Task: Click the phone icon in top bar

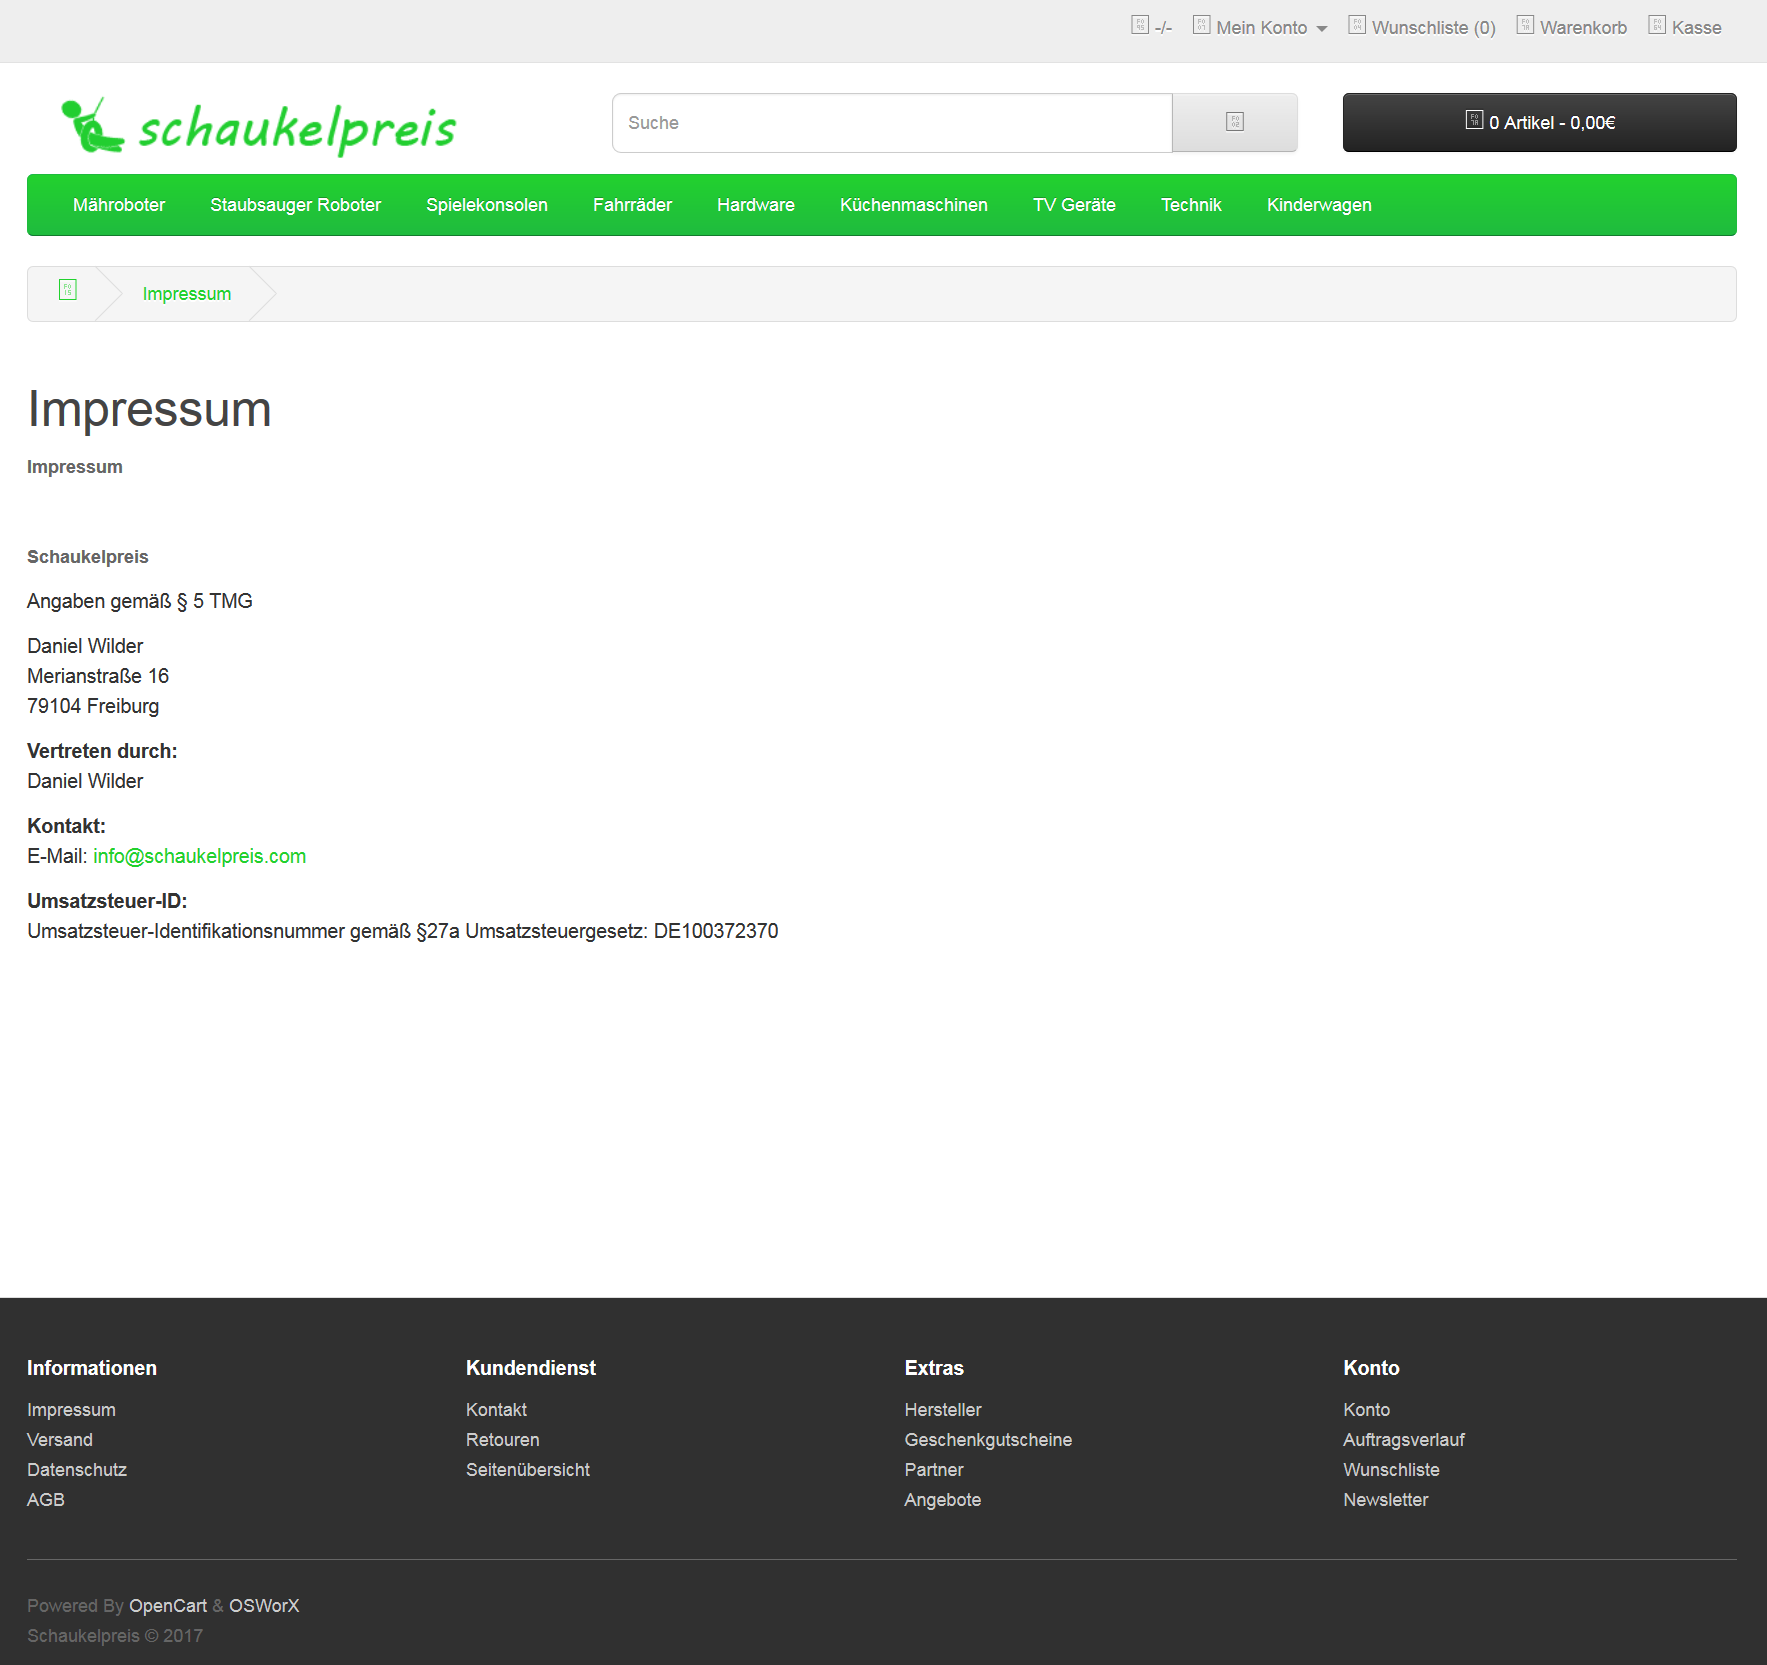Action: [1140, 26]
